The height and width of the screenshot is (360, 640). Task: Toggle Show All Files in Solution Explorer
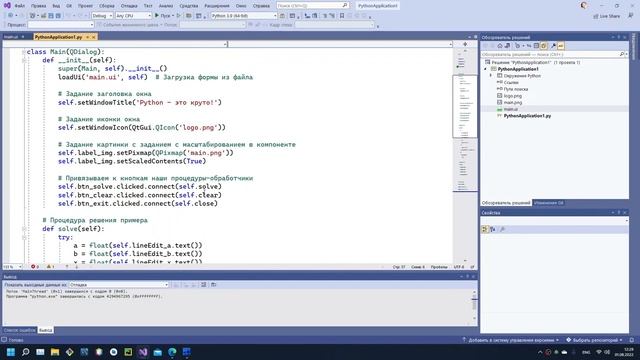(x=544, y=46)
